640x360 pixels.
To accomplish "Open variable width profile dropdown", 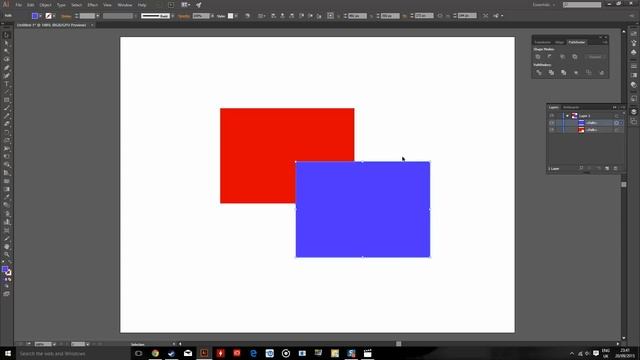I will [136, 16].
